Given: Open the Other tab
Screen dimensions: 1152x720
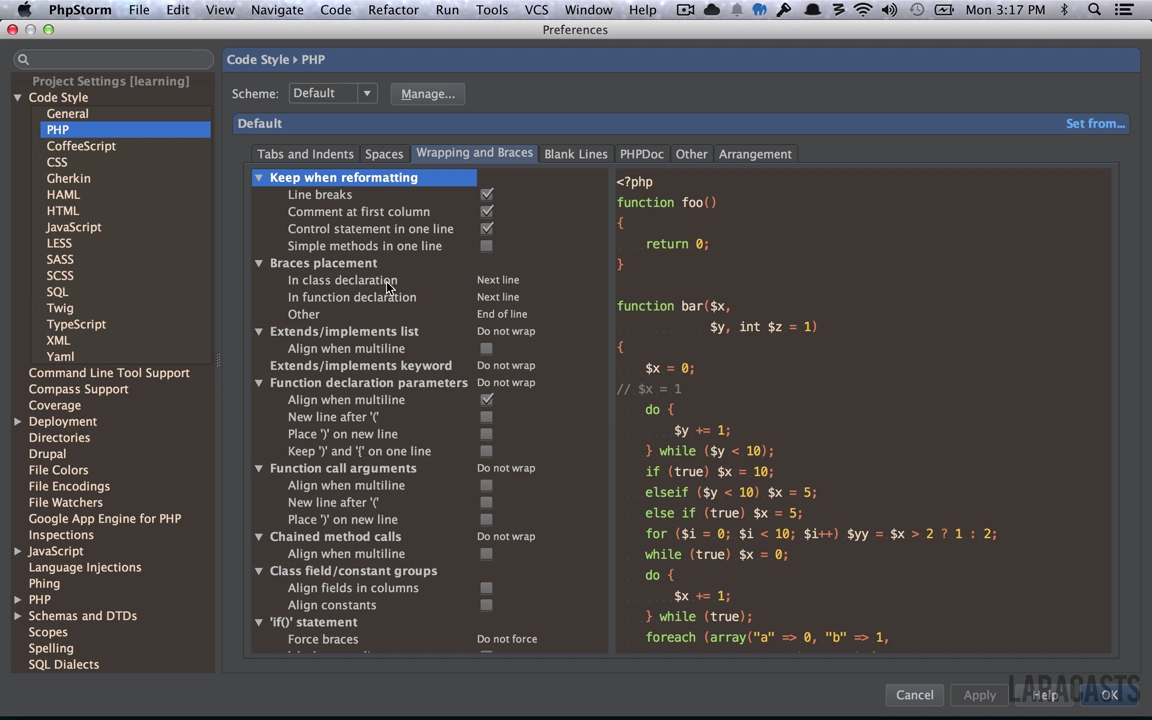Looking at the screenshot, I should click(691, 154).
